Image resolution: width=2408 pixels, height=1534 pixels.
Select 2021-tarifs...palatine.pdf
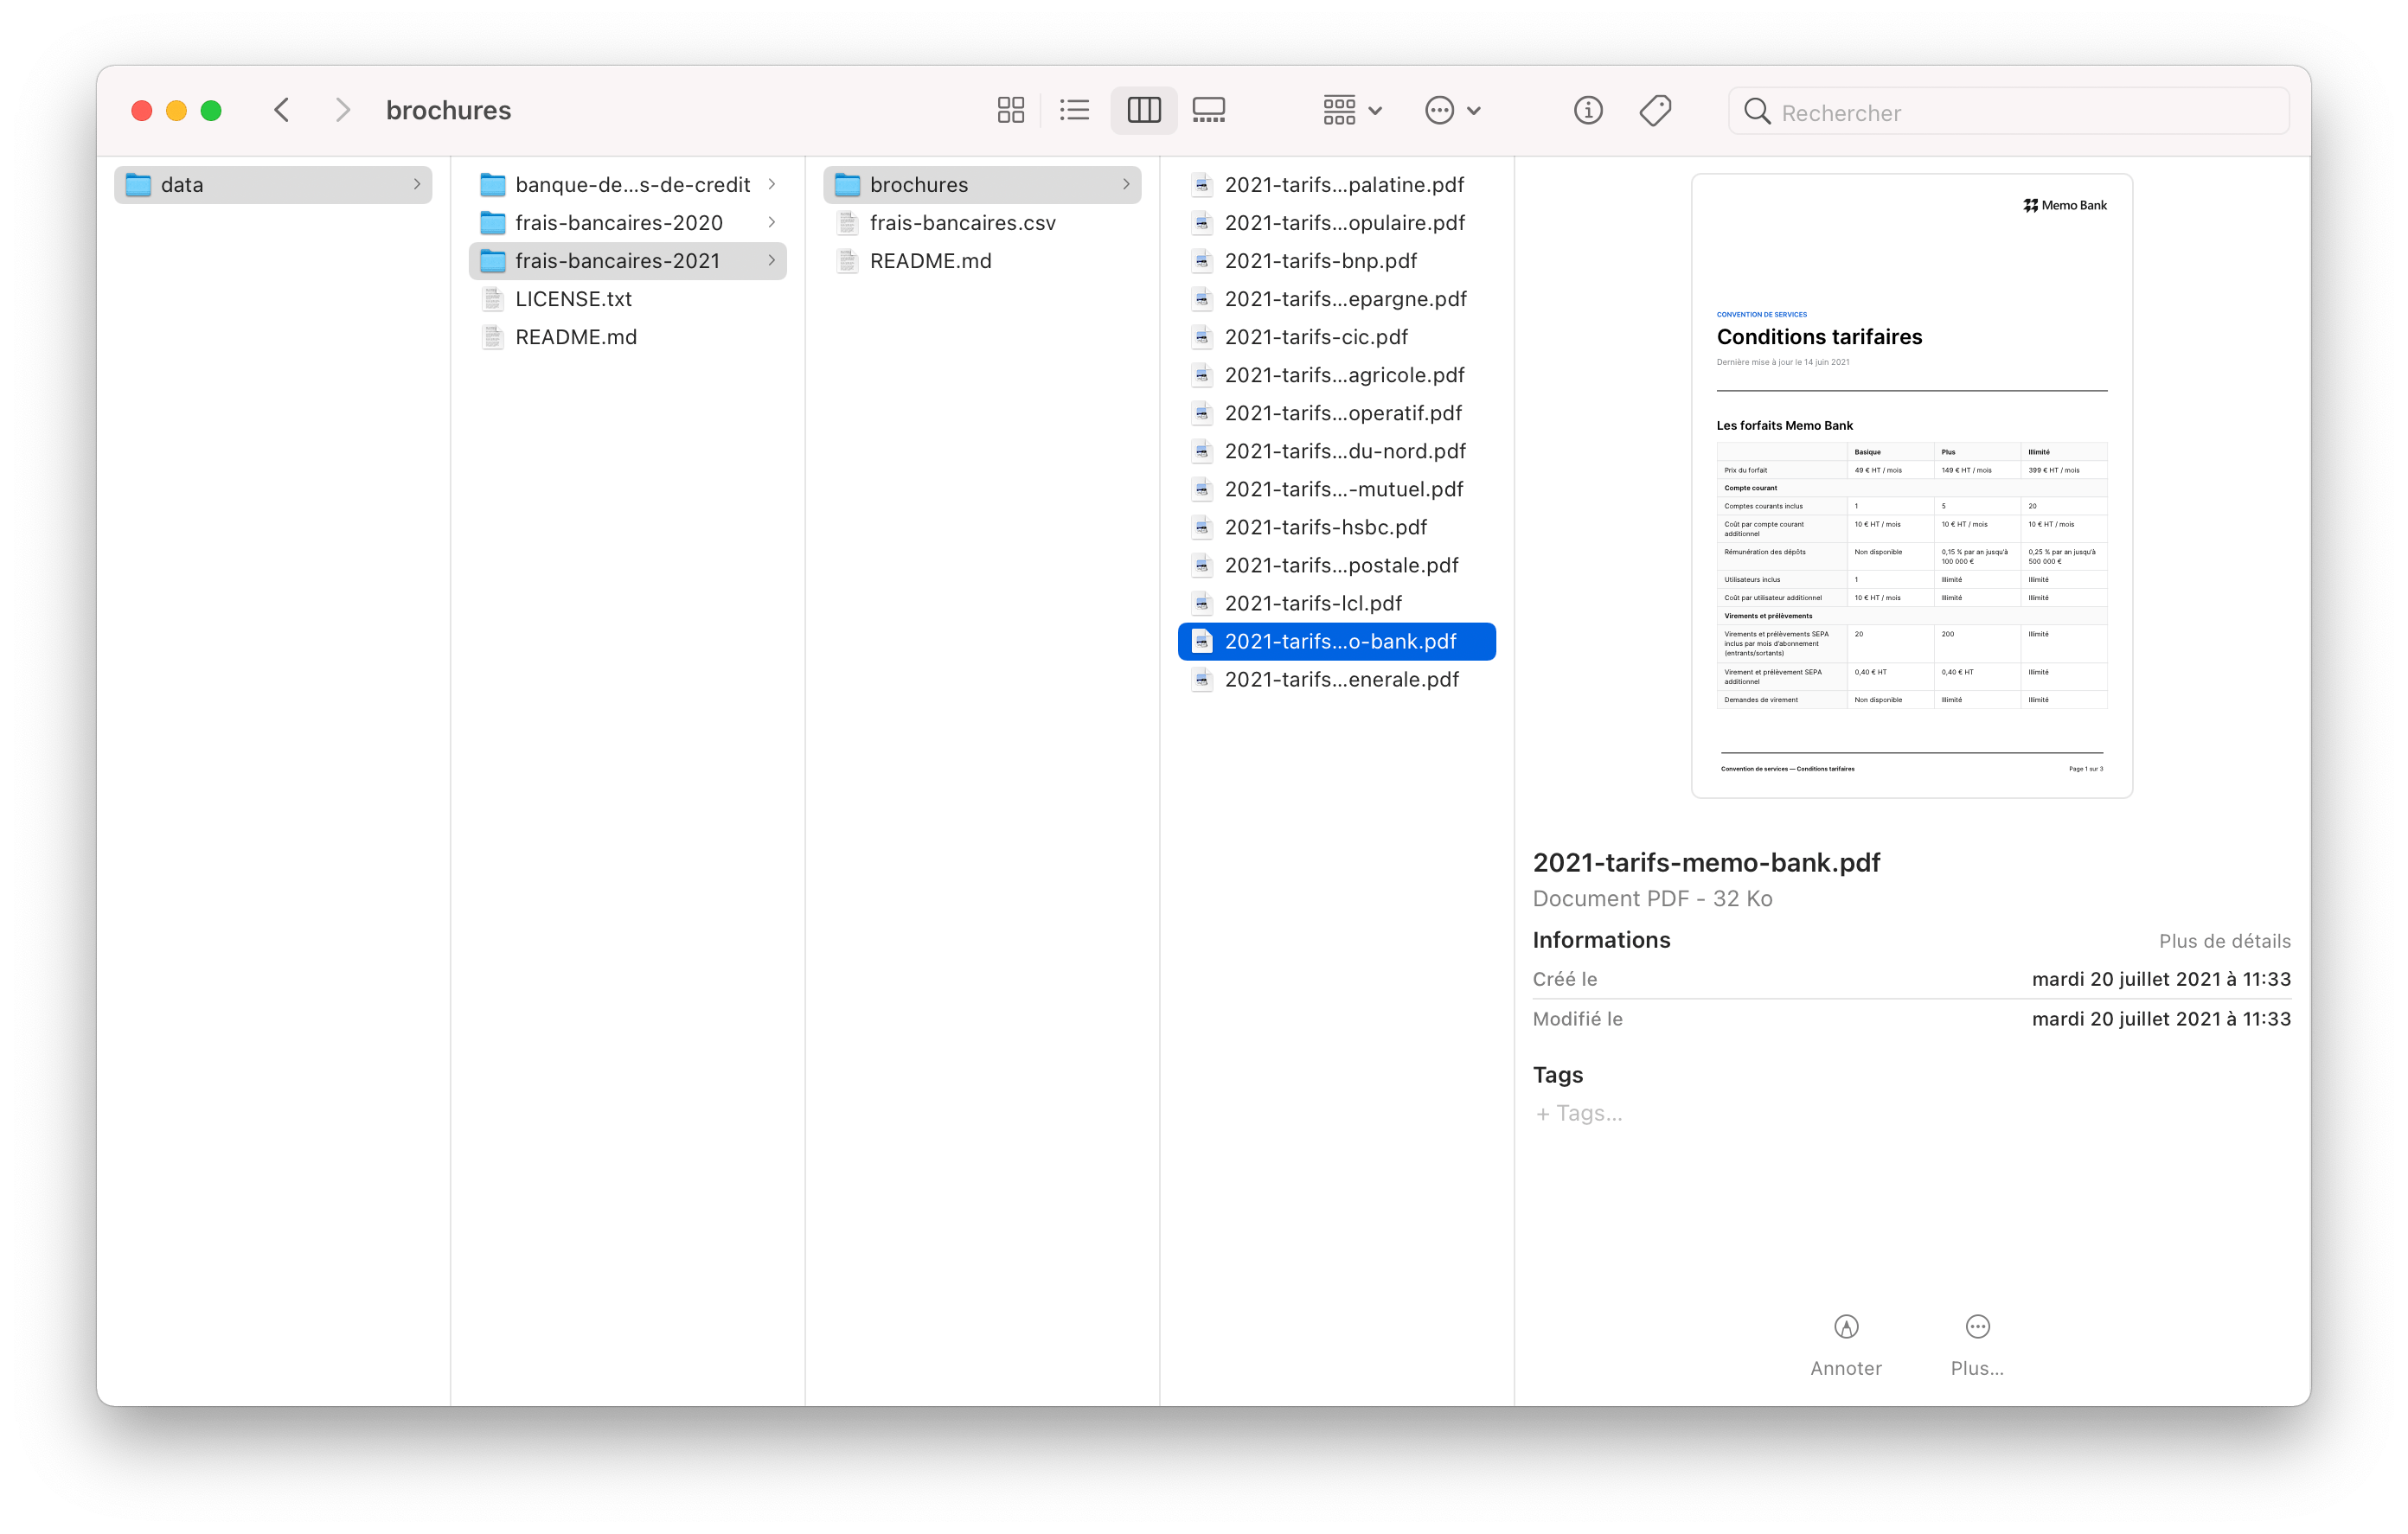coord(1336,185)
